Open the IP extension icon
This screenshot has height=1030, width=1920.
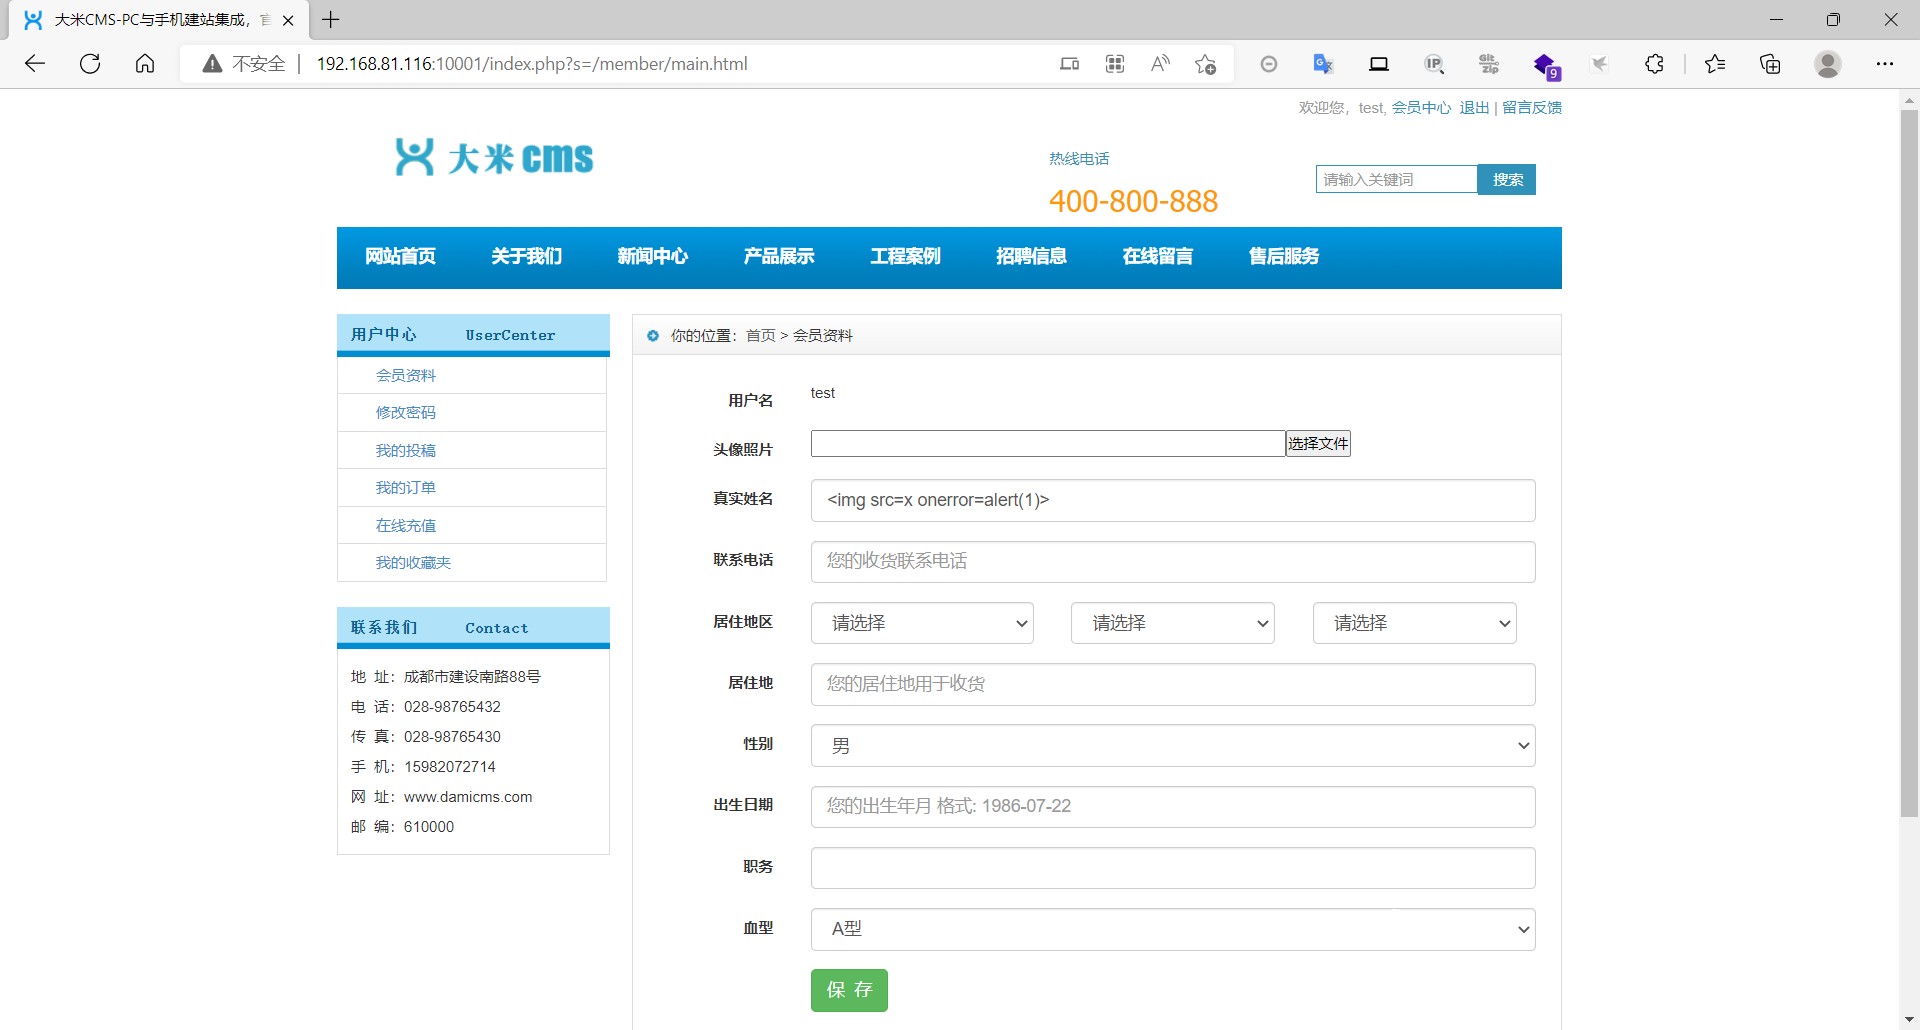(x=1434, y=64)
